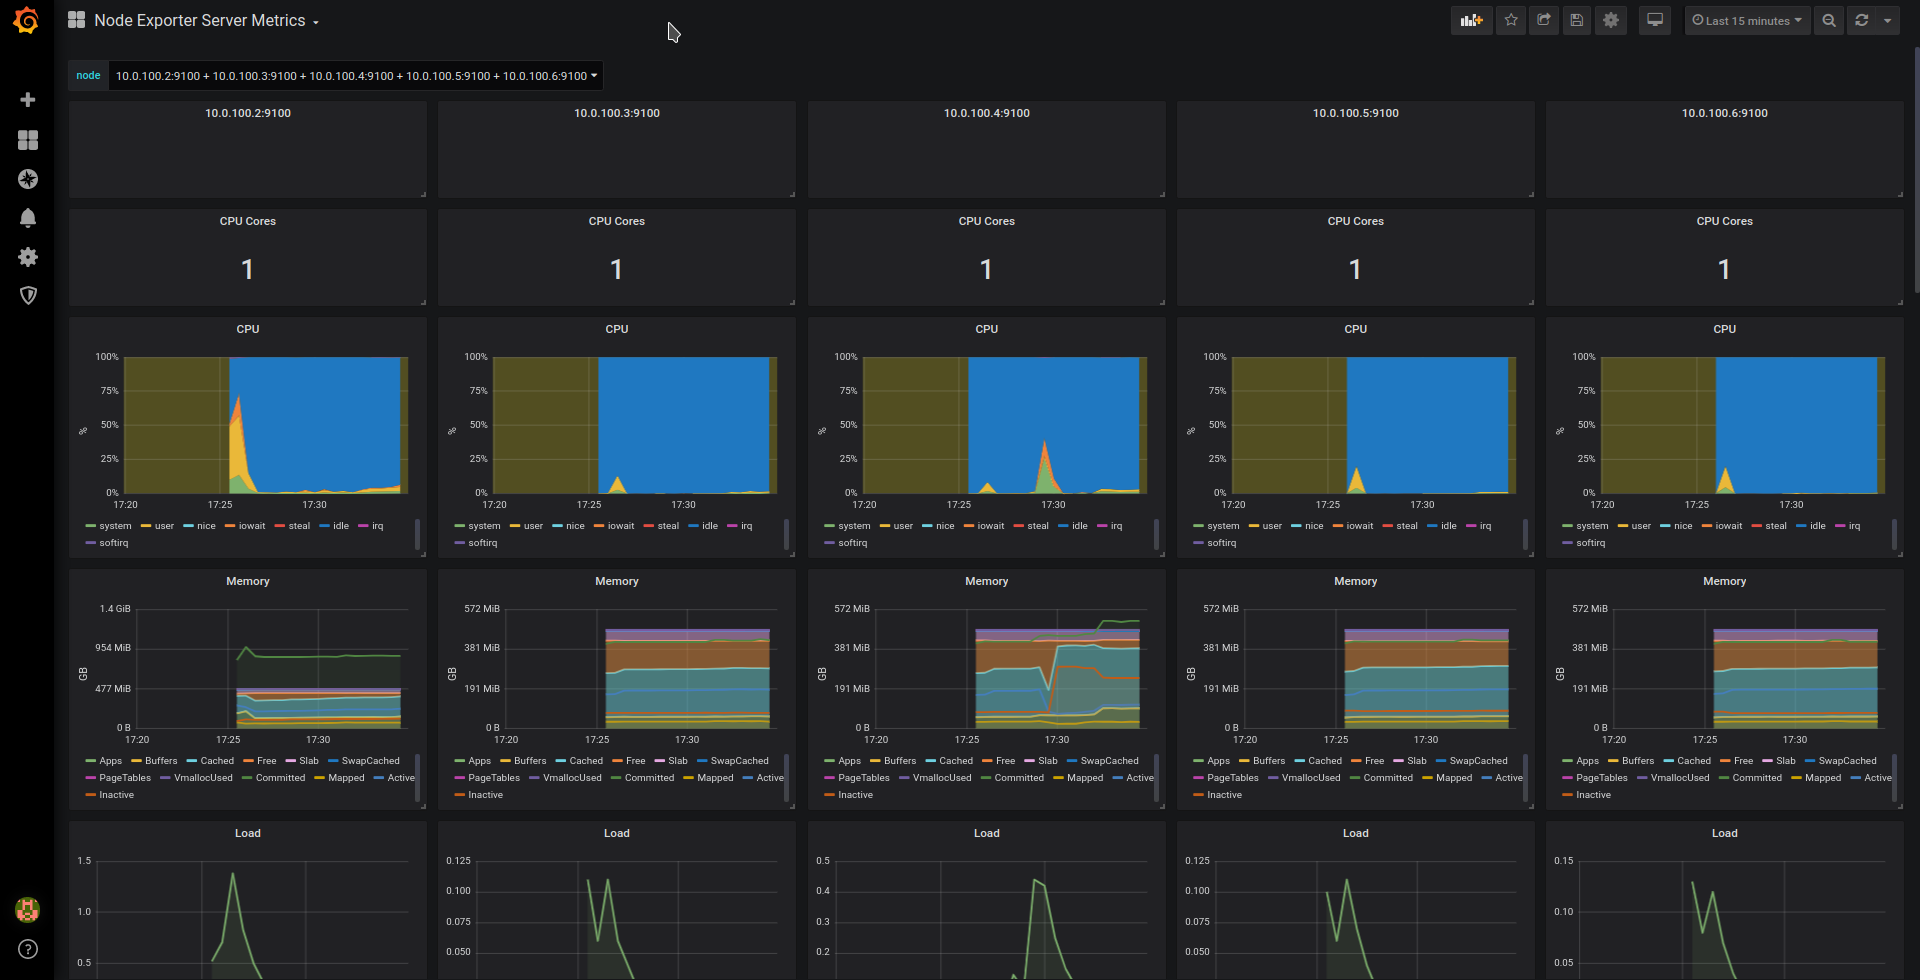Viewport: 1920px width, 980px height.
Task: Click the Grafana logo home icon
Action: coord(27,21)
